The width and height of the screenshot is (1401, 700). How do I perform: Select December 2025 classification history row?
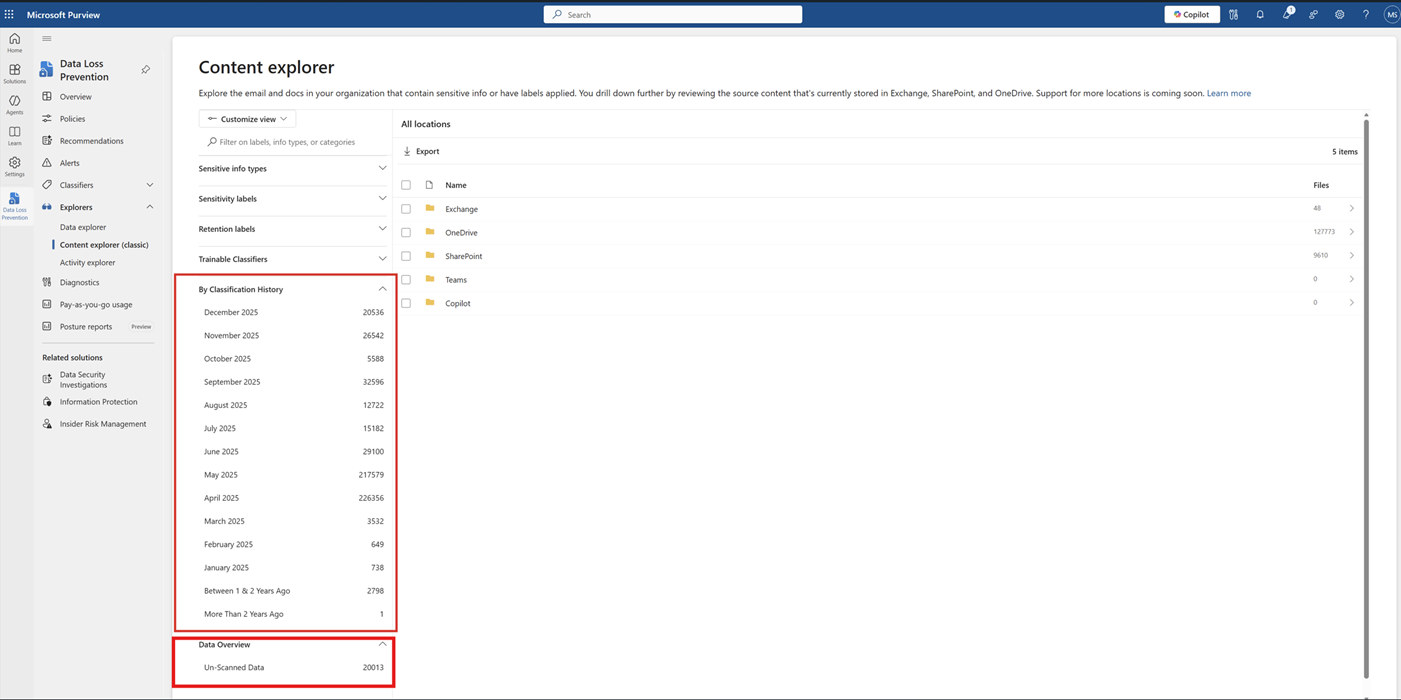(x=293, y=312)
